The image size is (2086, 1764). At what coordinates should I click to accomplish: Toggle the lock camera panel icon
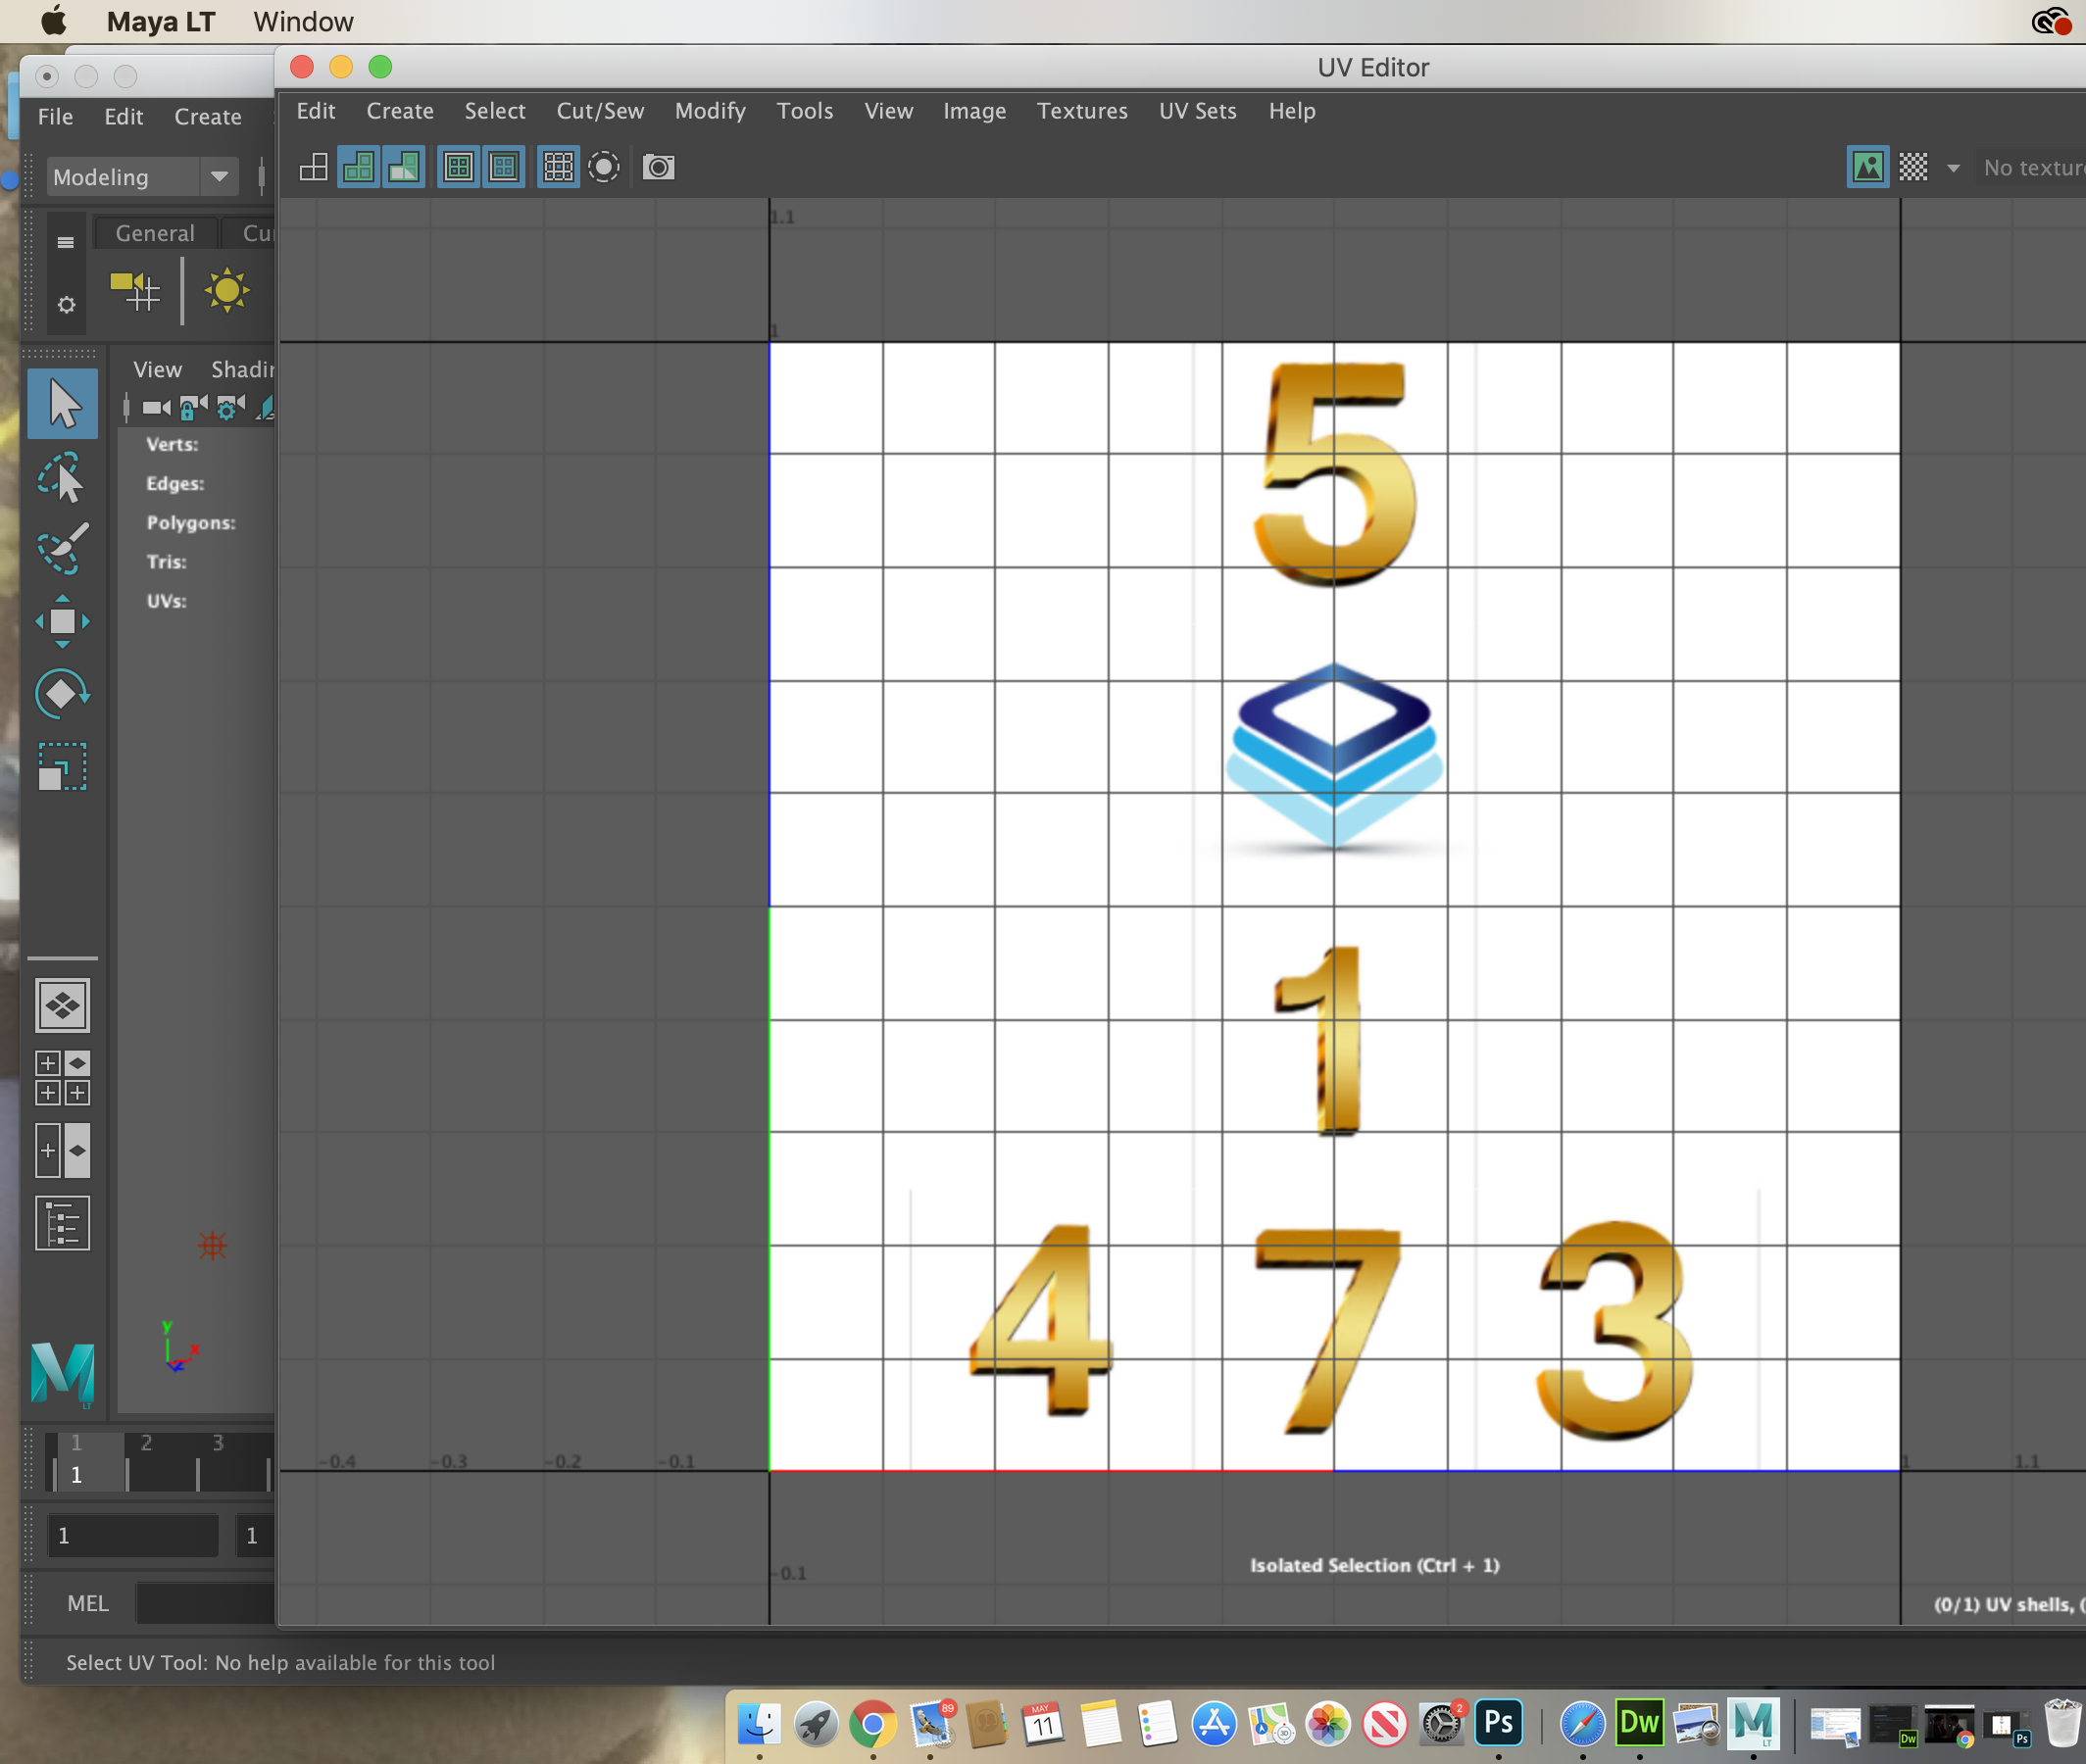pos(194,407)
